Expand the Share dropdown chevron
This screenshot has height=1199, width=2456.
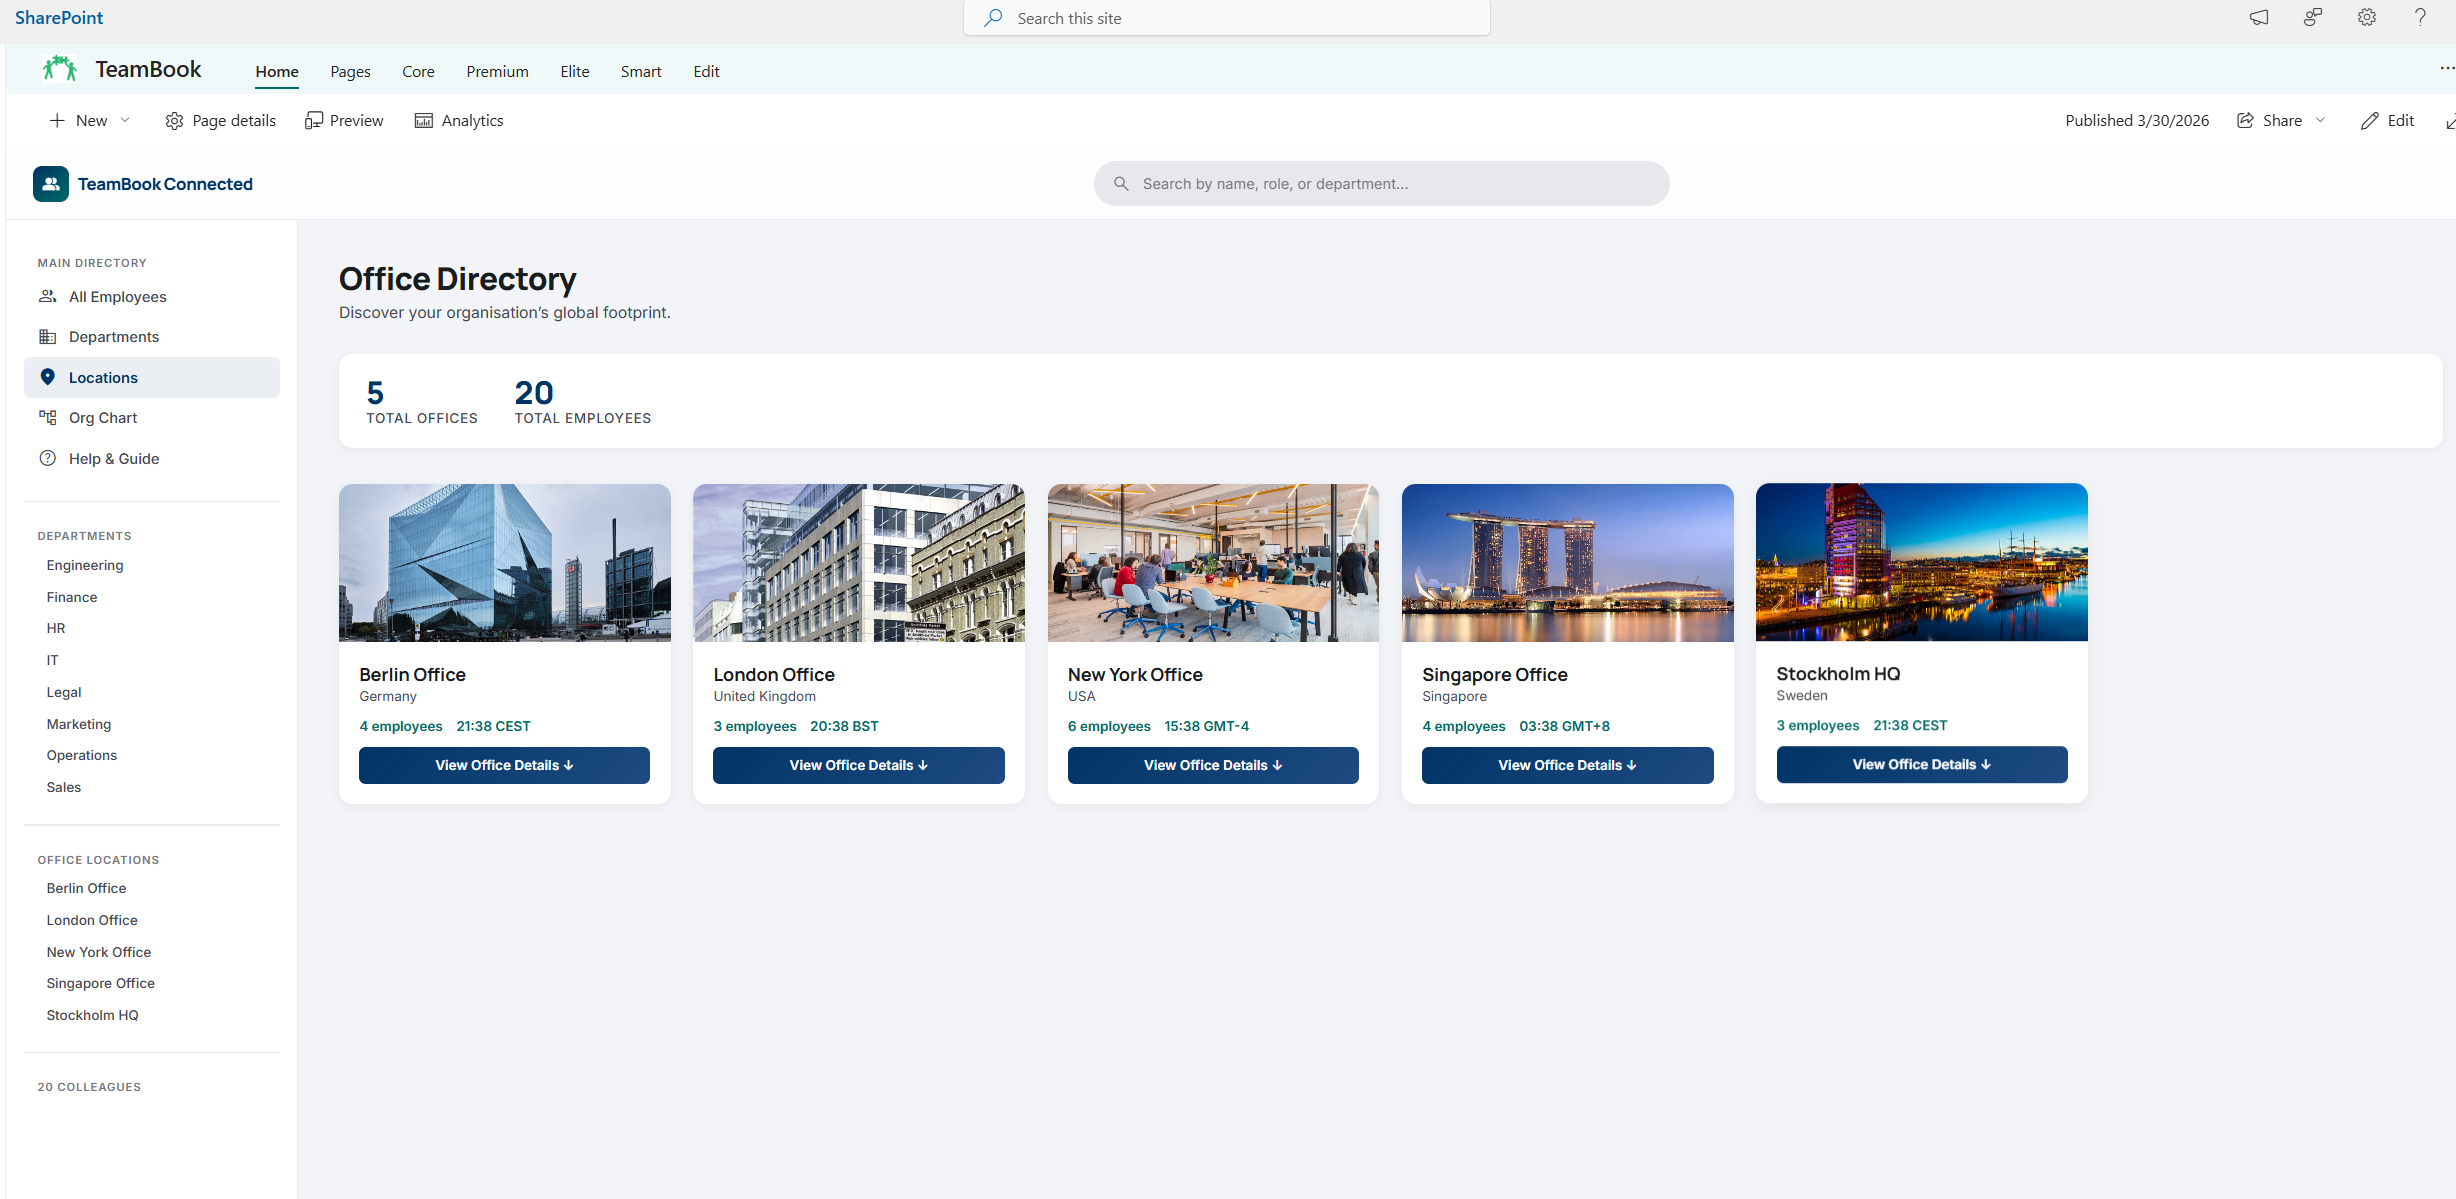[x=2320, y=121]
